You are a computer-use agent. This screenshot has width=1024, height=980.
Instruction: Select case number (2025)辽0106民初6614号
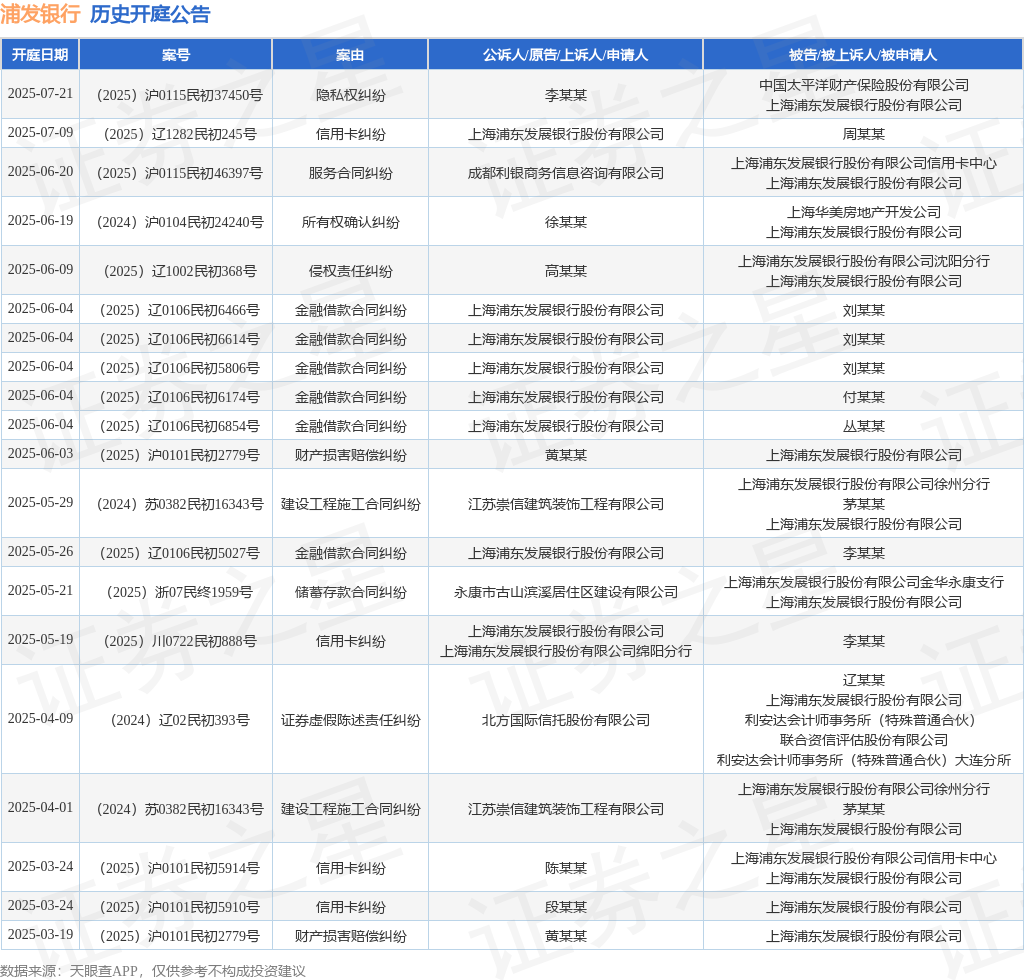click(x=180, y=340)
